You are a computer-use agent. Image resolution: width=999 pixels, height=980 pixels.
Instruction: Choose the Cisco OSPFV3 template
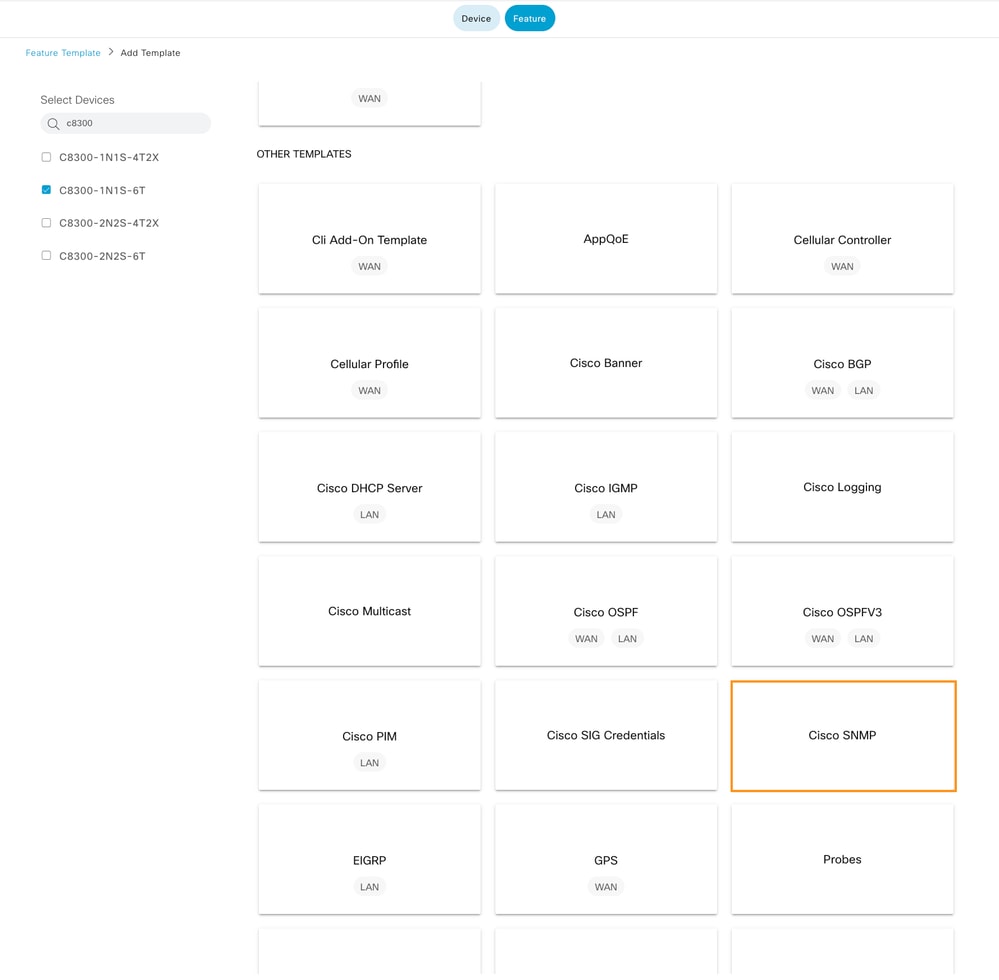842,612
